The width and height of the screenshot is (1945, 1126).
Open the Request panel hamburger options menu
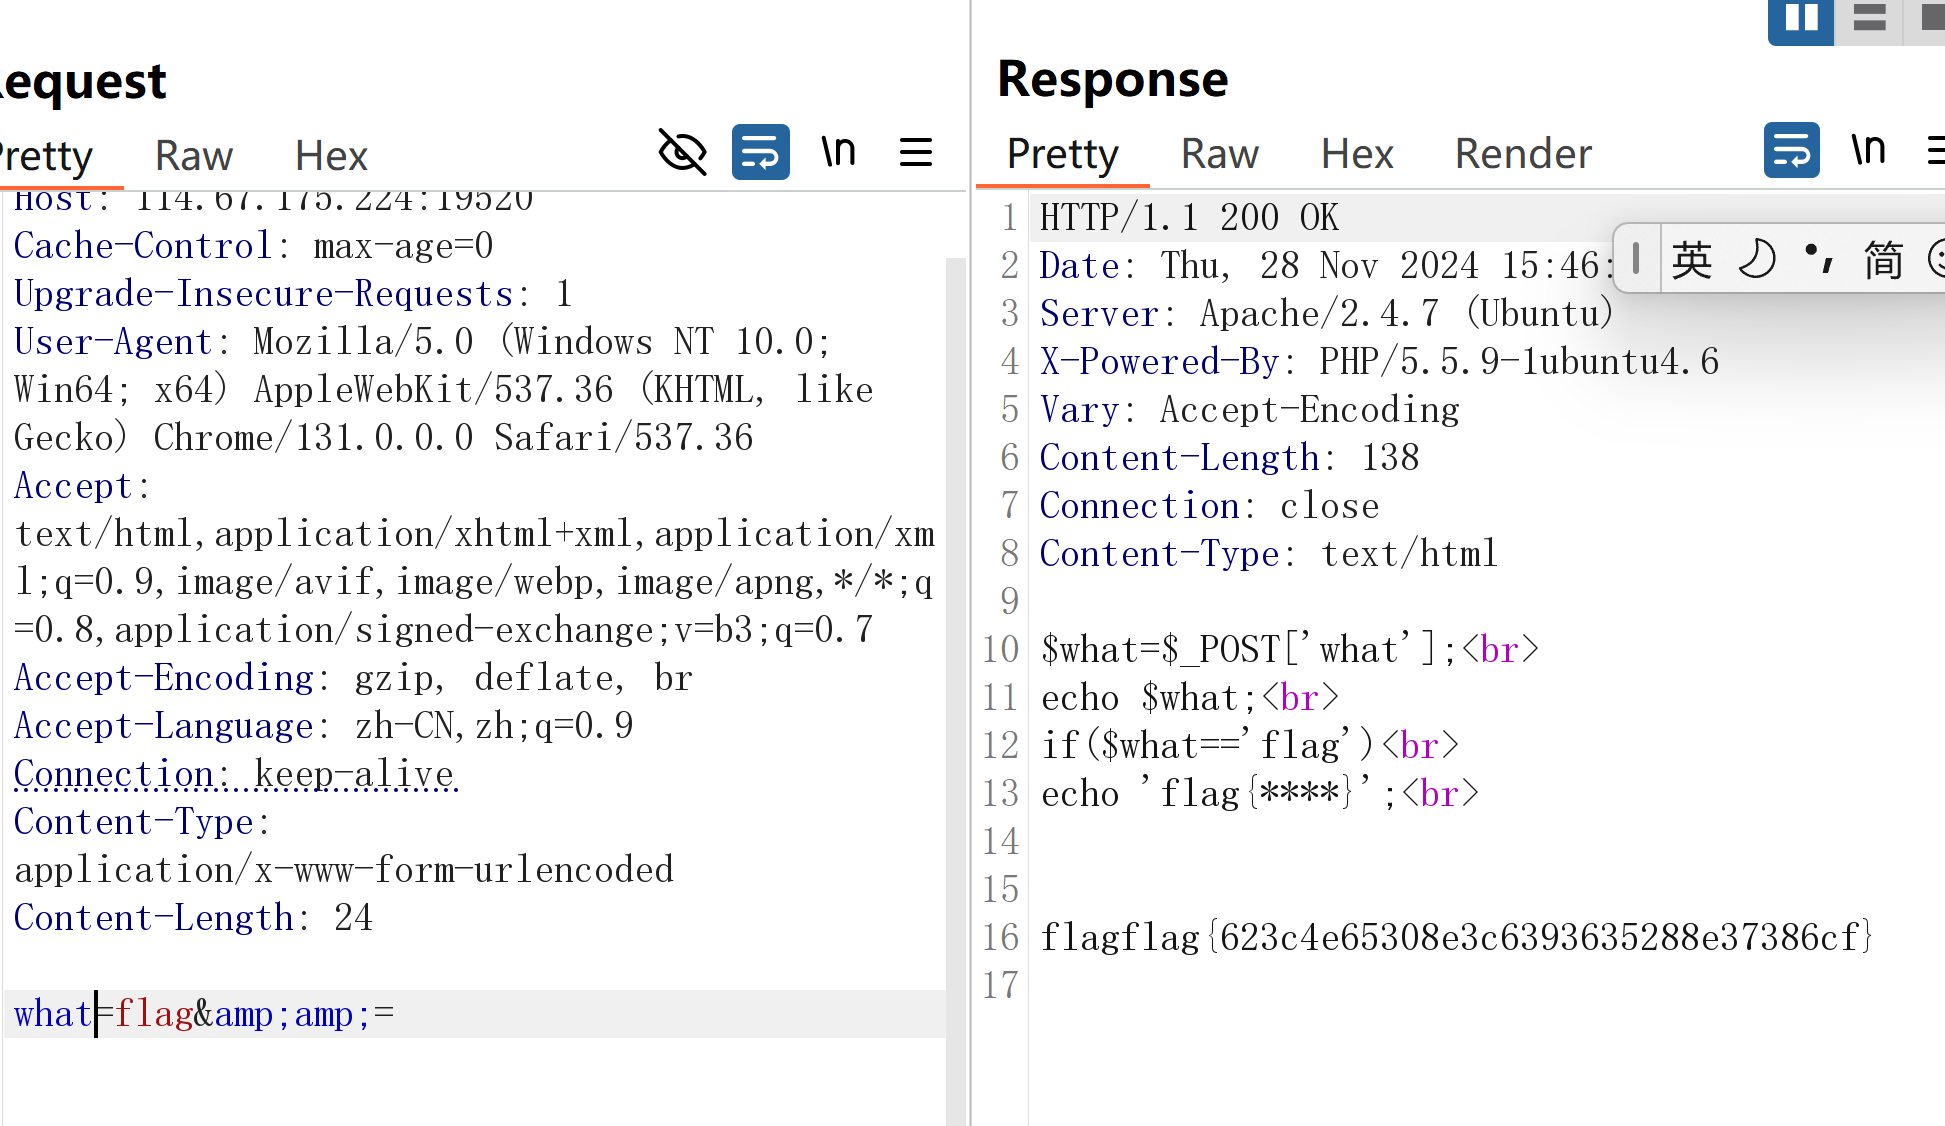pyautogui.click(x=915, y=152)
